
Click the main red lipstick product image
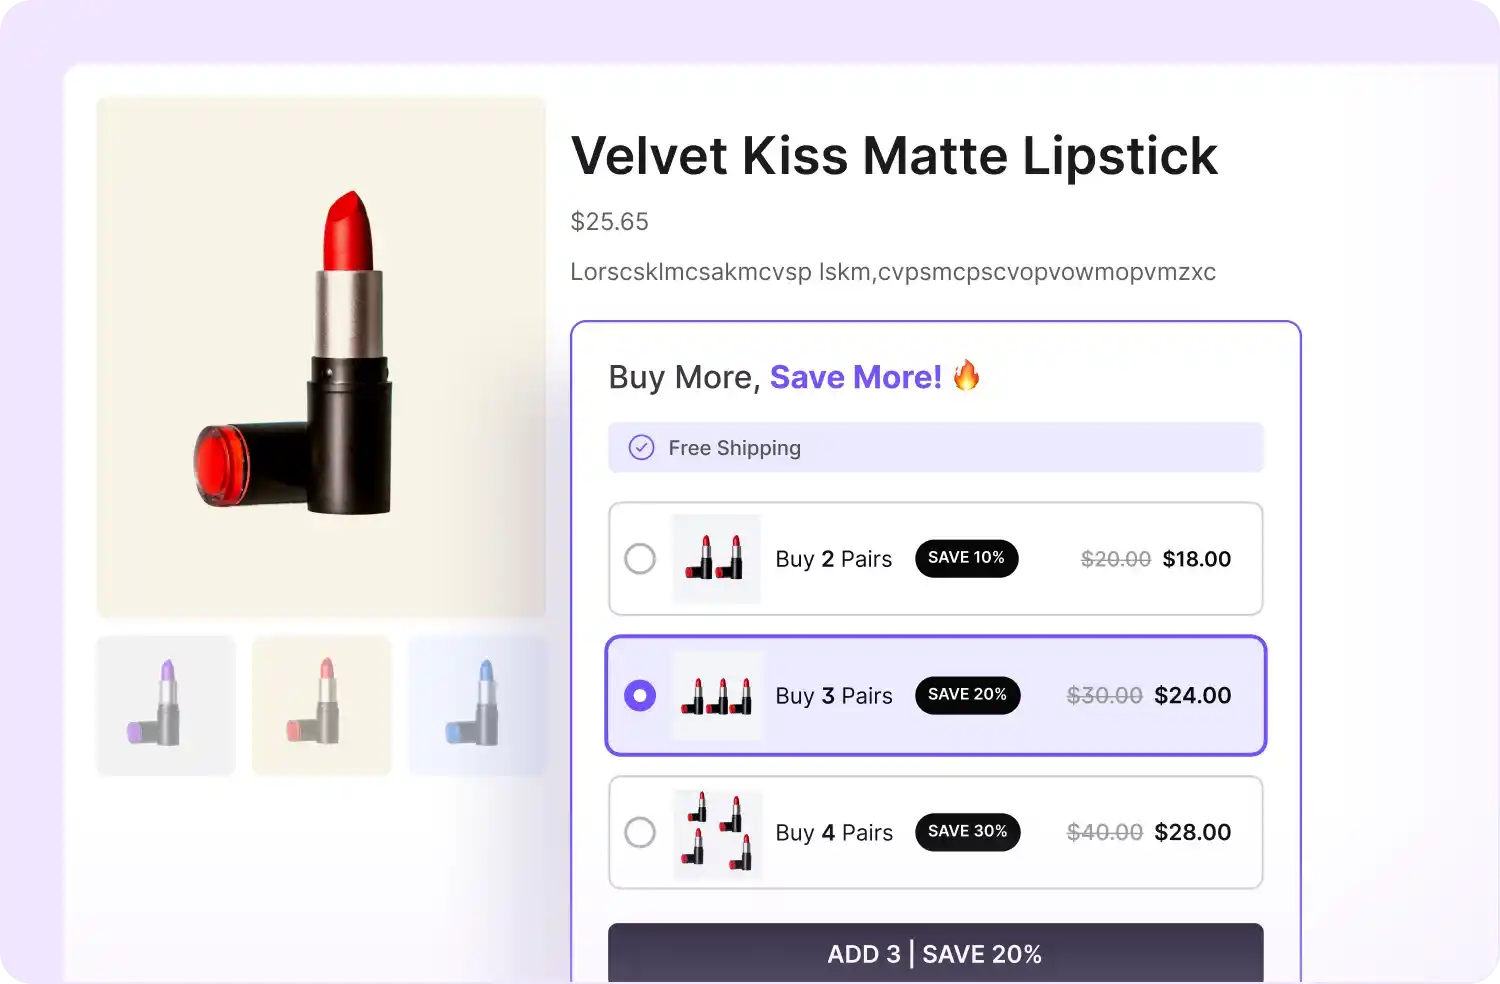[x=321, y=356]
